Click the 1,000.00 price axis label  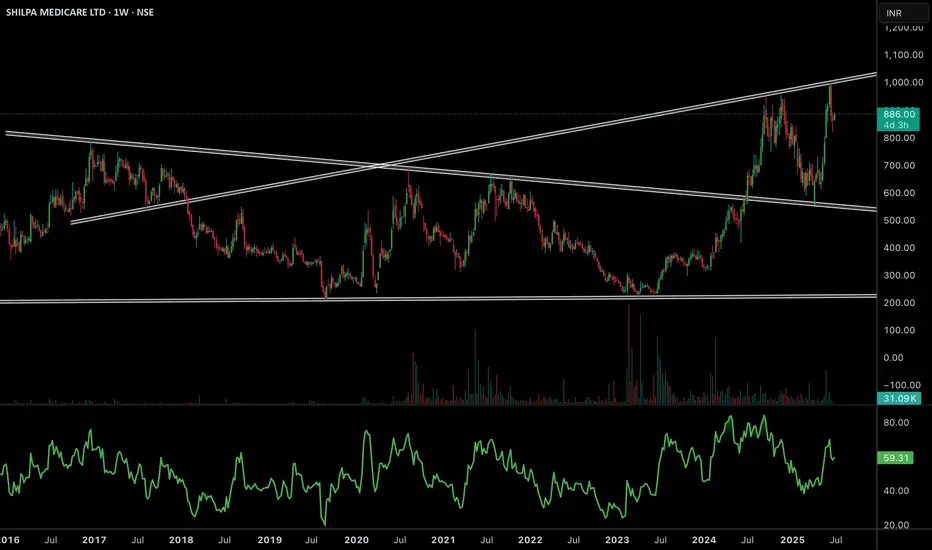[903, 83]
